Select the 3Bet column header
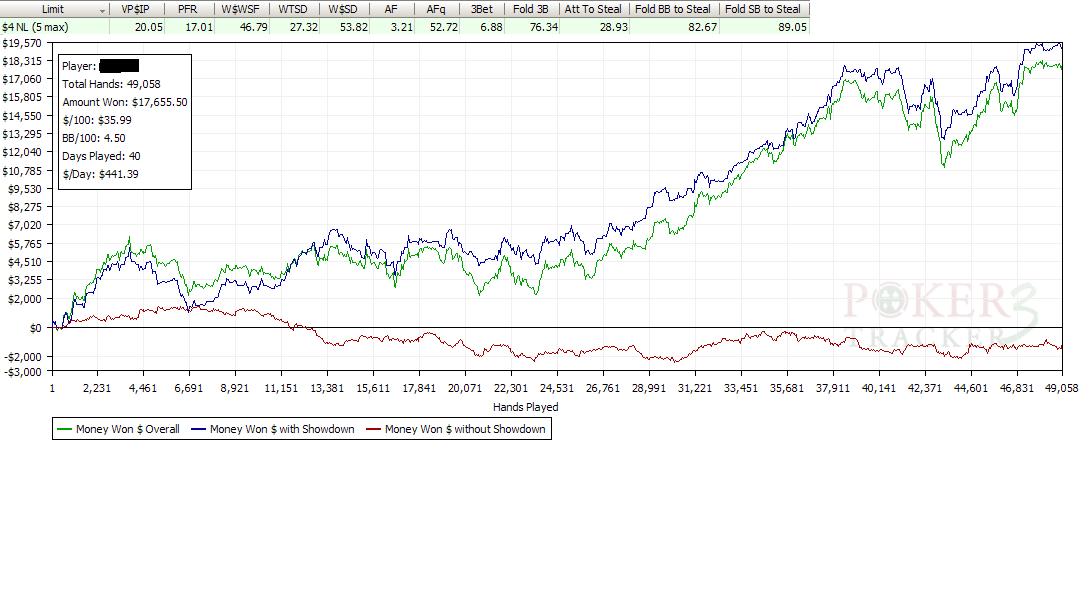1091x614 pixels. coord(482,9)
